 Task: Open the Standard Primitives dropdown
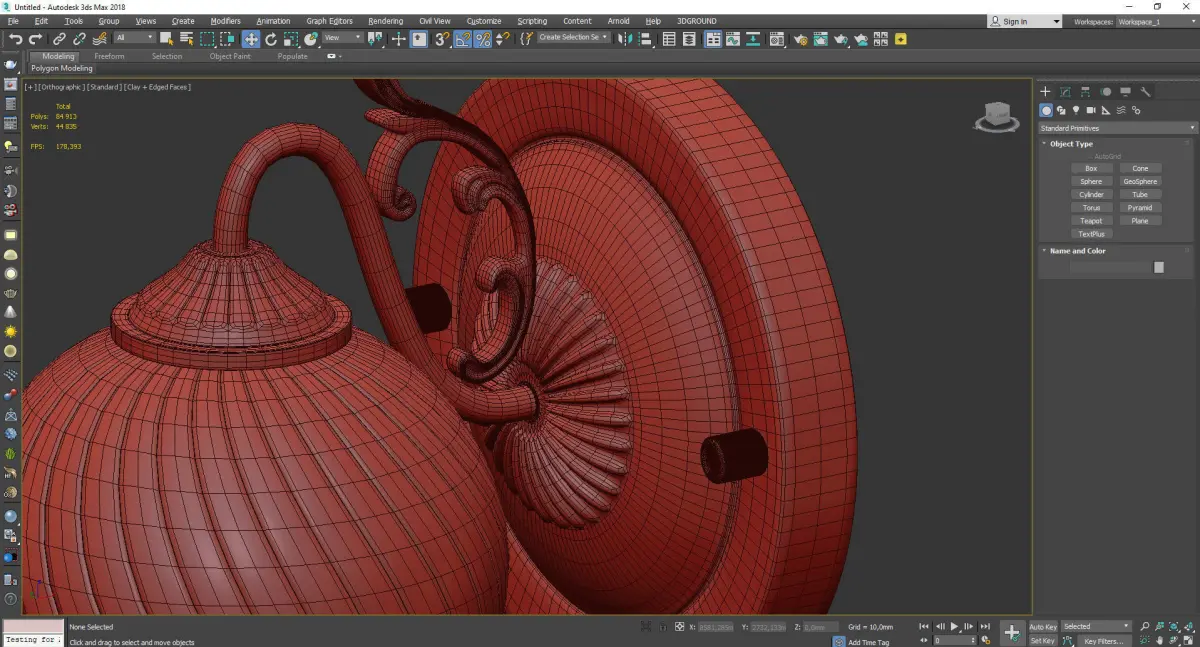click(1117, 128)
